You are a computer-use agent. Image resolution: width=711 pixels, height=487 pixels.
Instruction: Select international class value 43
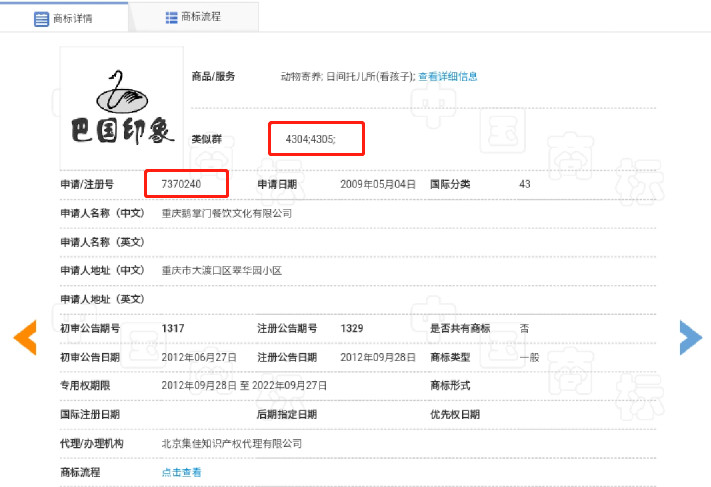pyautogui.click(x=525, y=184)
